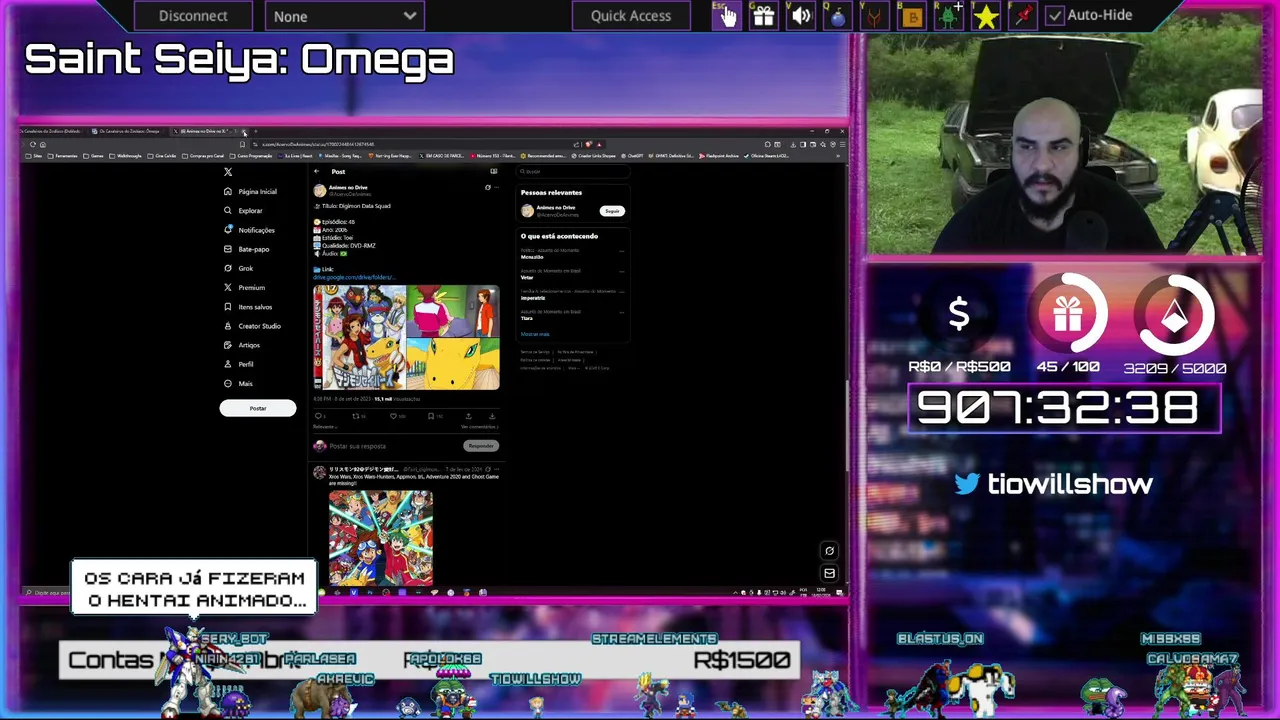Click the white Postar button
Image resolution: width=1280 pixels, height=720 pixels.
point(258,408)
